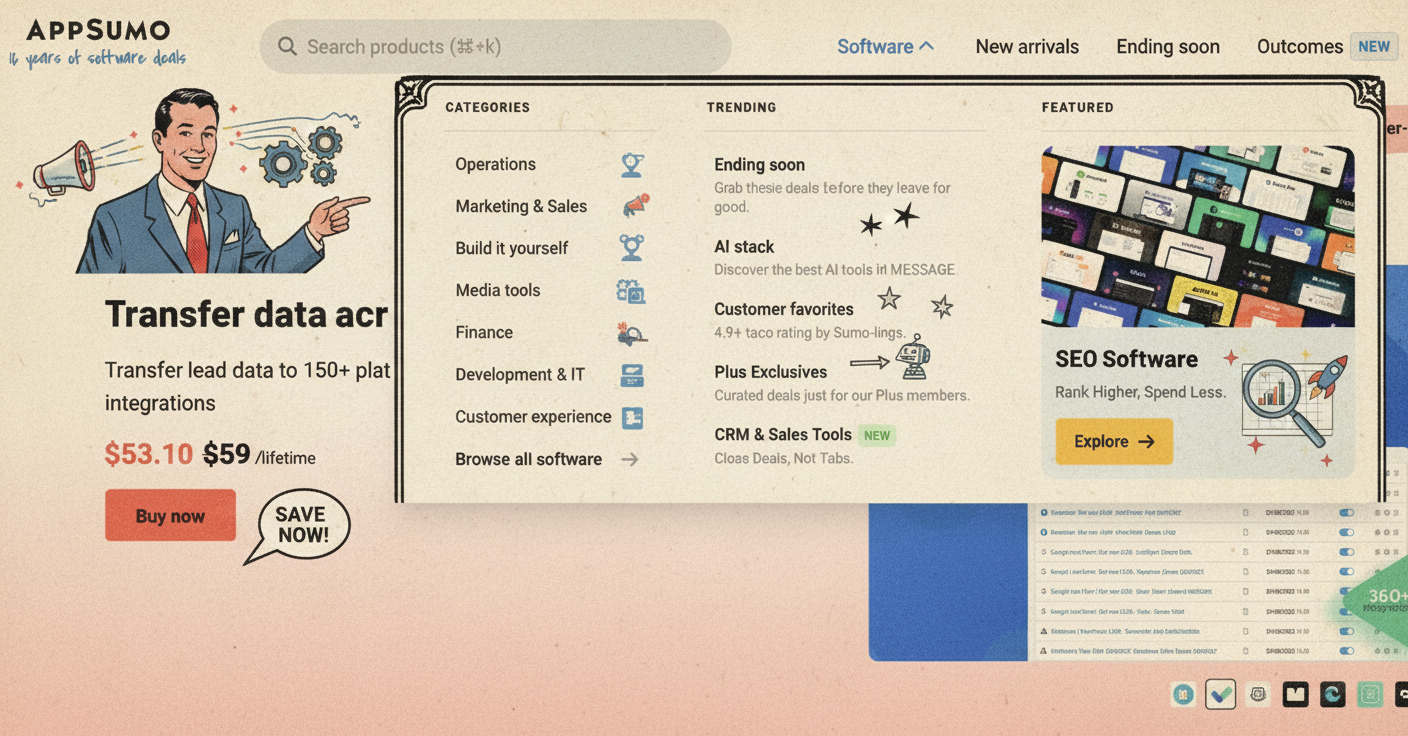Open the New arrivals nav item
This screenshot has width=1408, height=736.
(1027, 46)
